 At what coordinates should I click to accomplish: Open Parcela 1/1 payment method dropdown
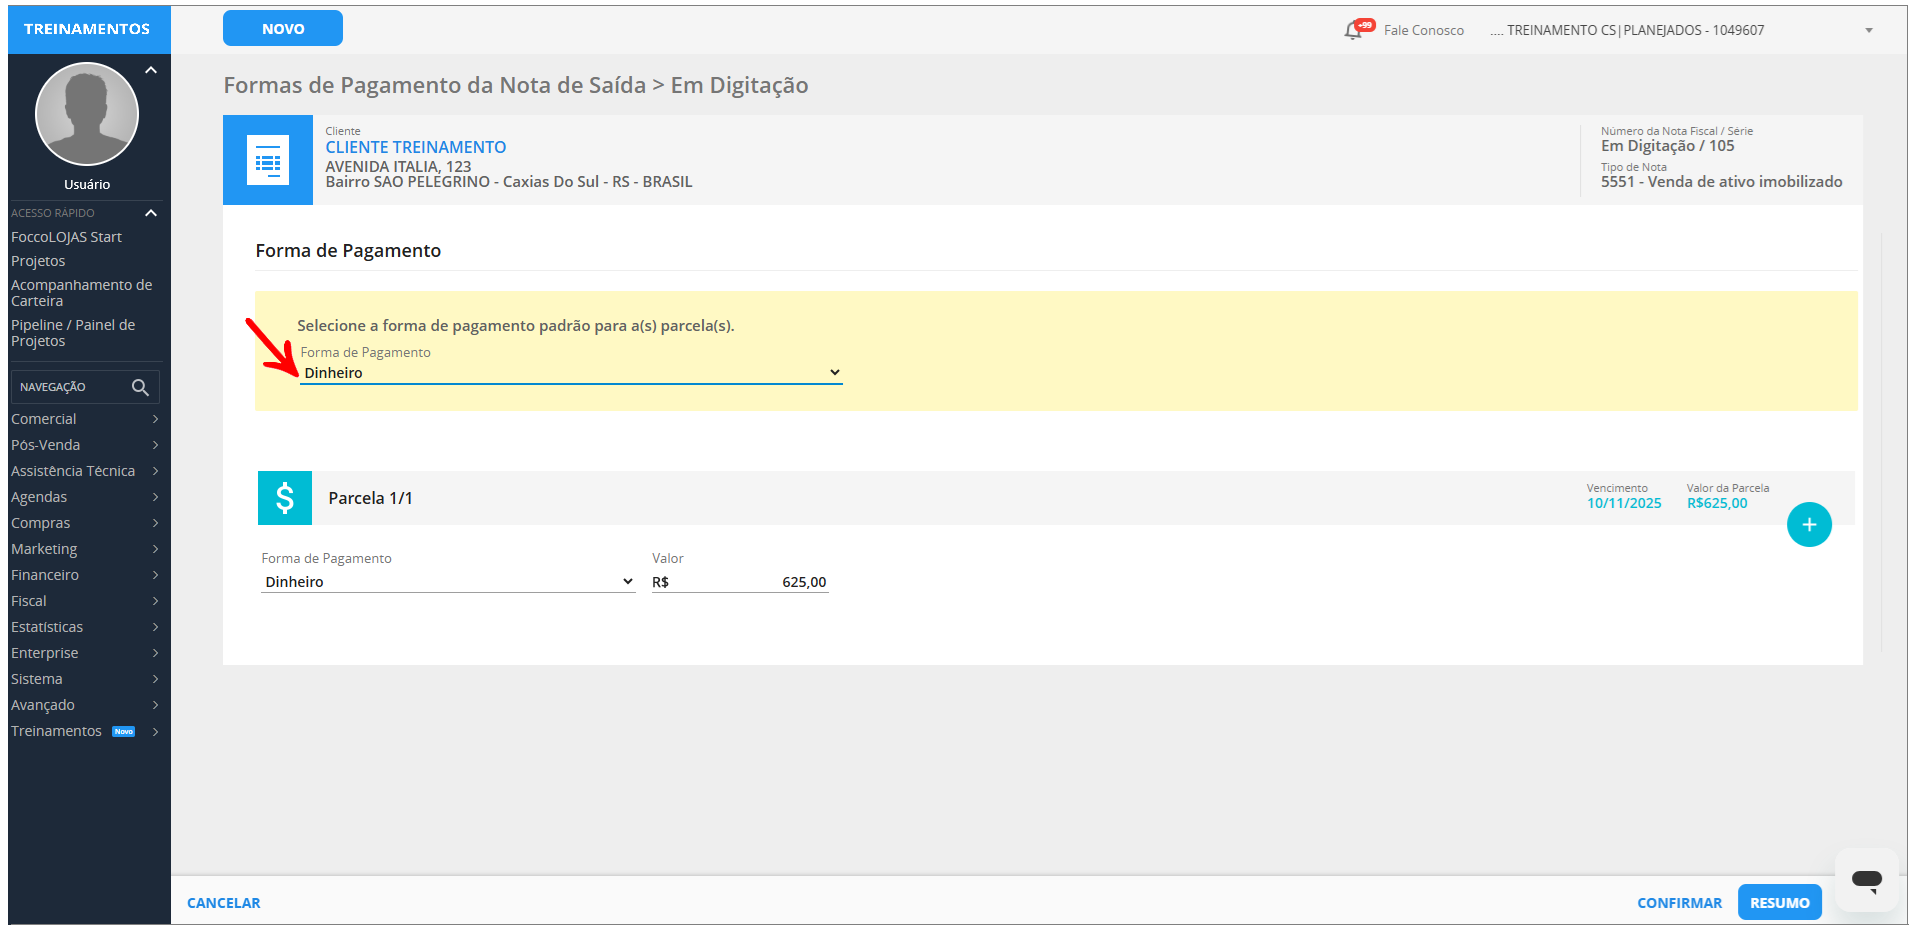pyautogui.click(x=448, y=582)
